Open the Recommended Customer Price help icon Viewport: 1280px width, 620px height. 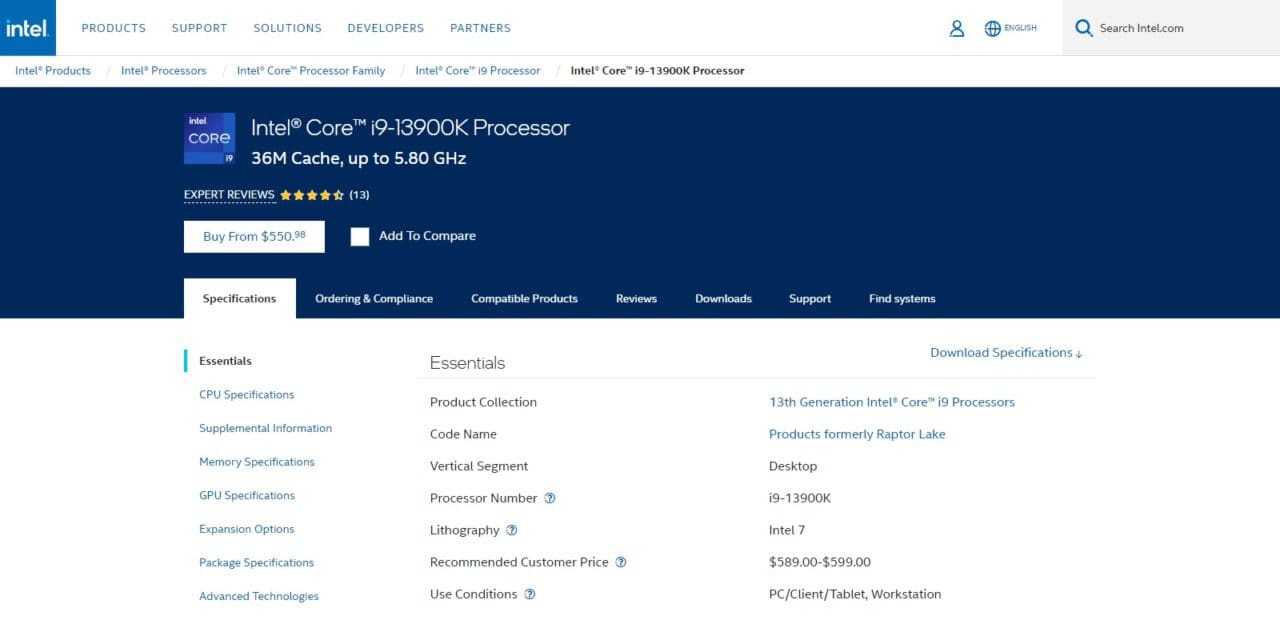pyautogui.click(x=620, y=562)
